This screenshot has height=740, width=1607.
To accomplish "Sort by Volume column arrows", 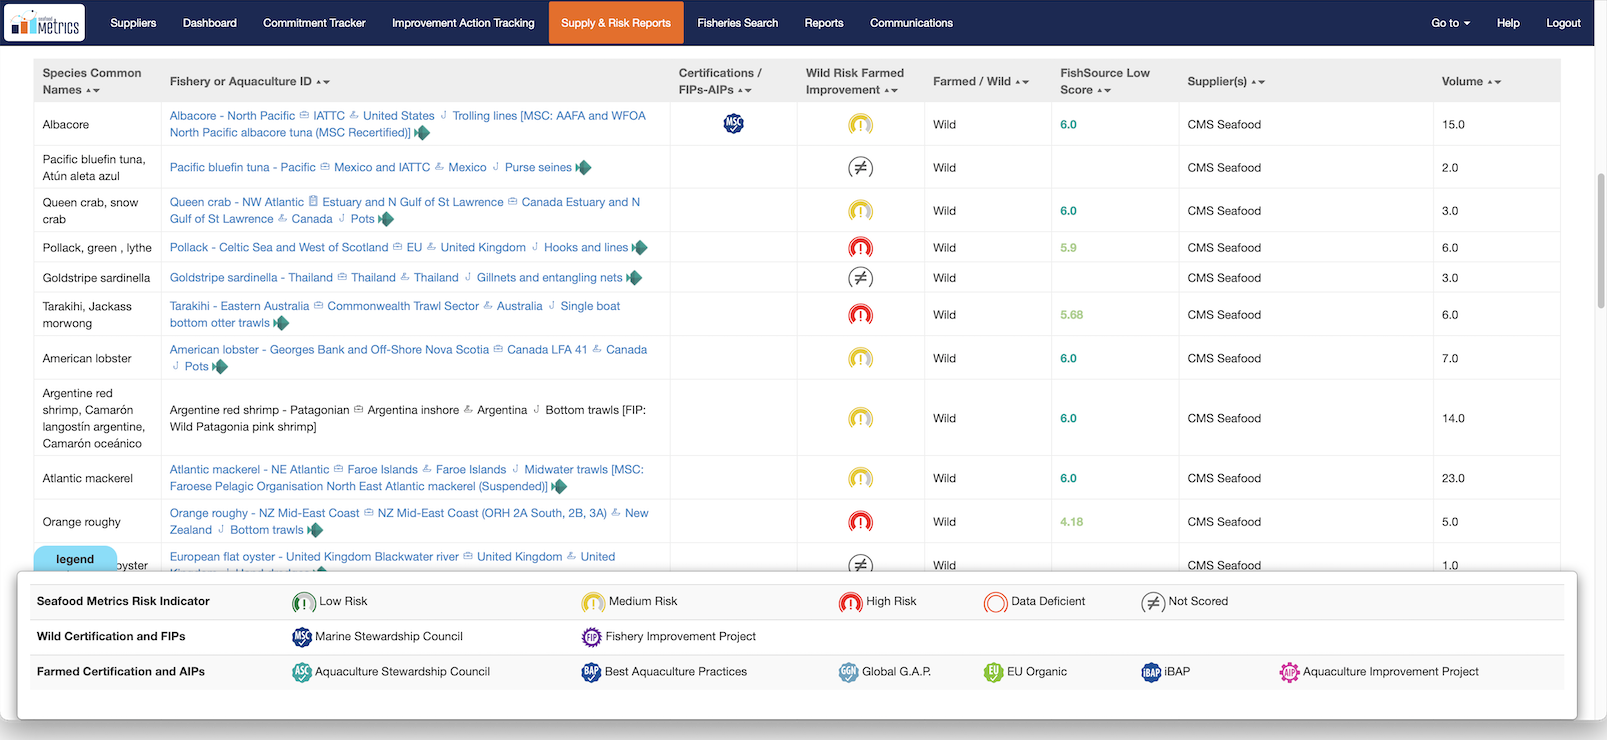I will (1495, 82).
